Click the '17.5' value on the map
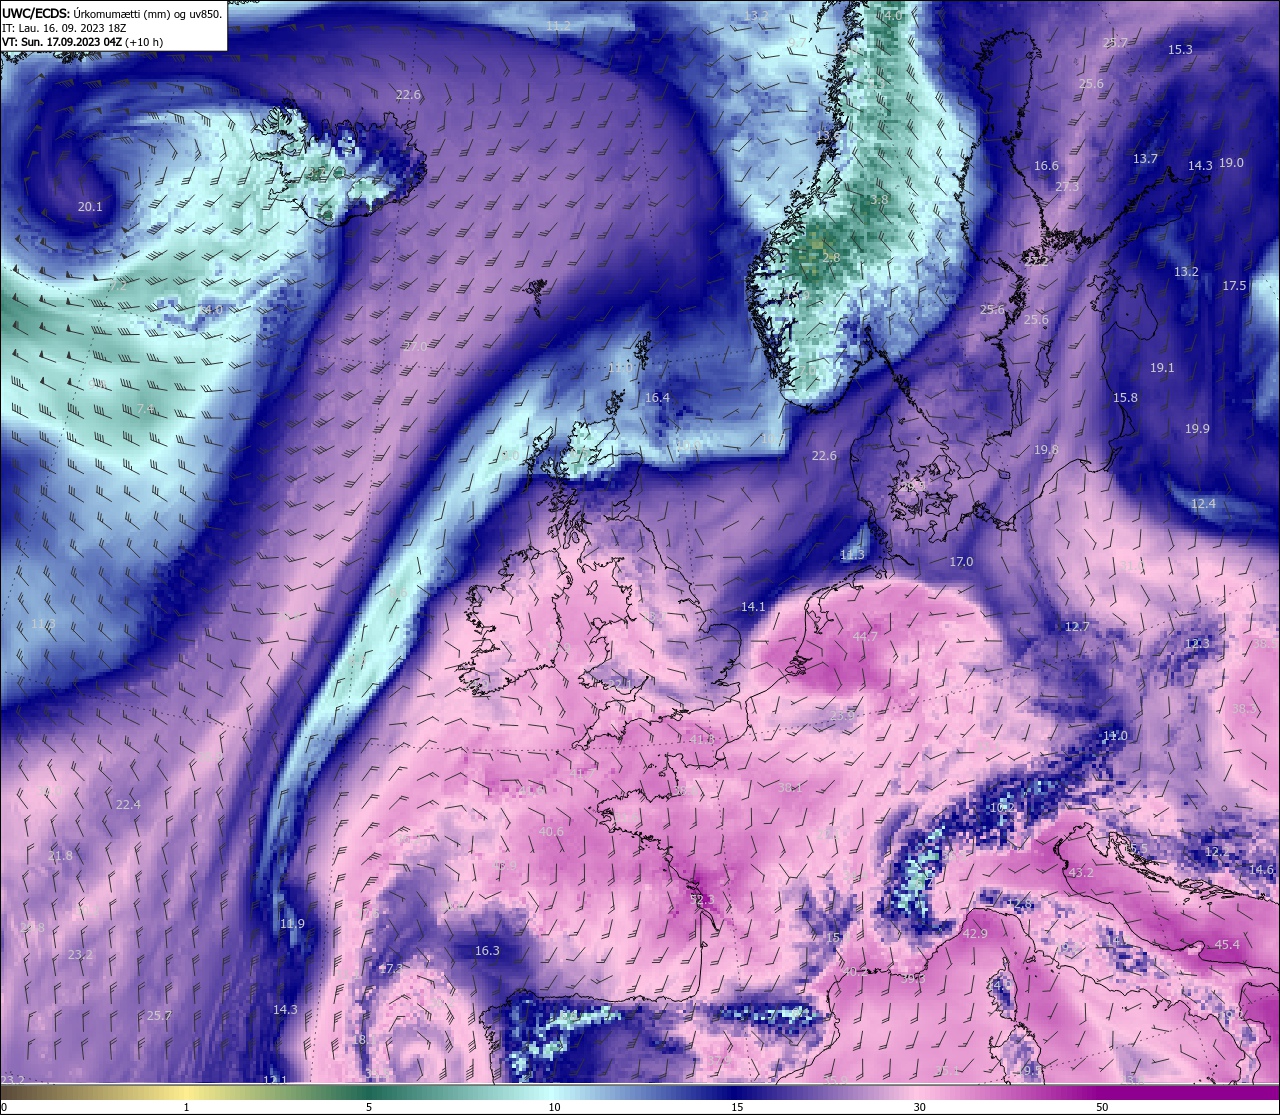 1234,286
